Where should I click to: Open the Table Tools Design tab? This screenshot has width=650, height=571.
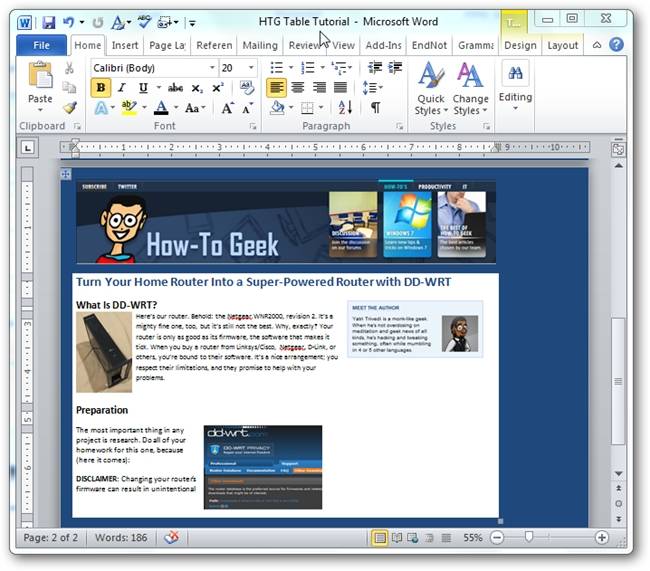[x=520, y=45]
